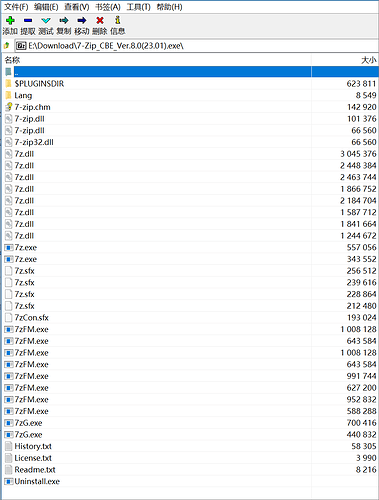Image resolution: width=379 pixels, height=500 pixels.
Task: Select 7z.dll with size 2 184 704
Action: [191, 200]
